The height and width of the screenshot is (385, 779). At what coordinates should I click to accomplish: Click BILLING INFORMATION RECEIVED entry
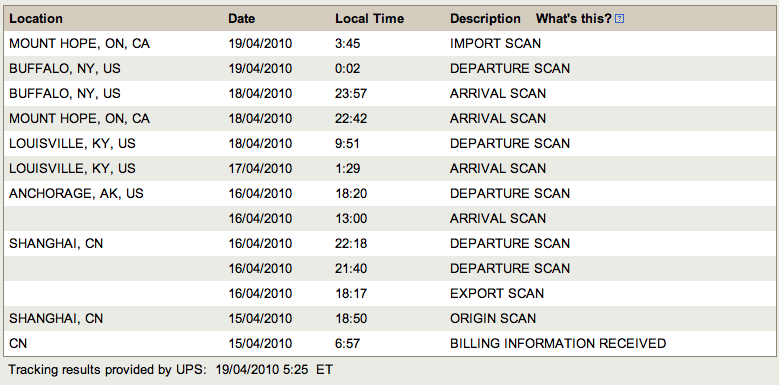558,343
